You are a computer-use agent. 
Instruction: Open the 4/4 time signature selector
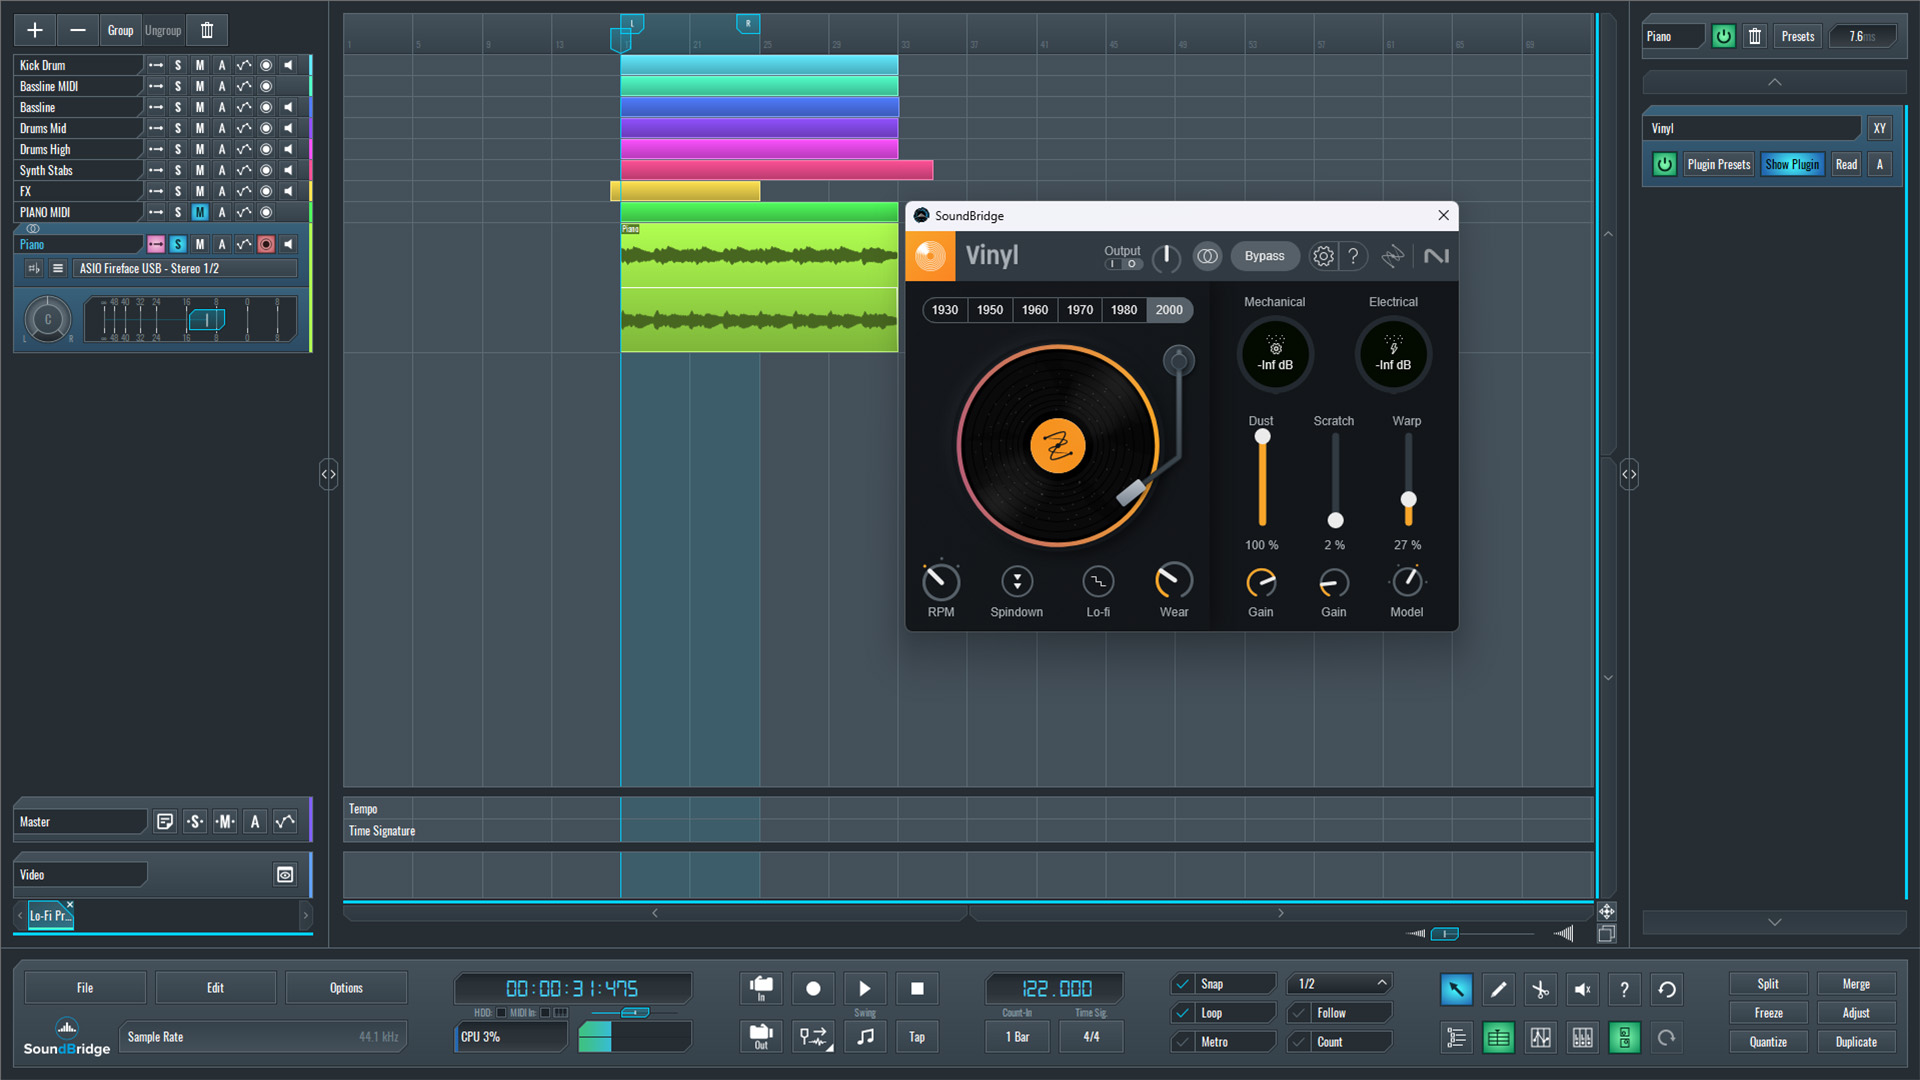pos(1091,1037)
